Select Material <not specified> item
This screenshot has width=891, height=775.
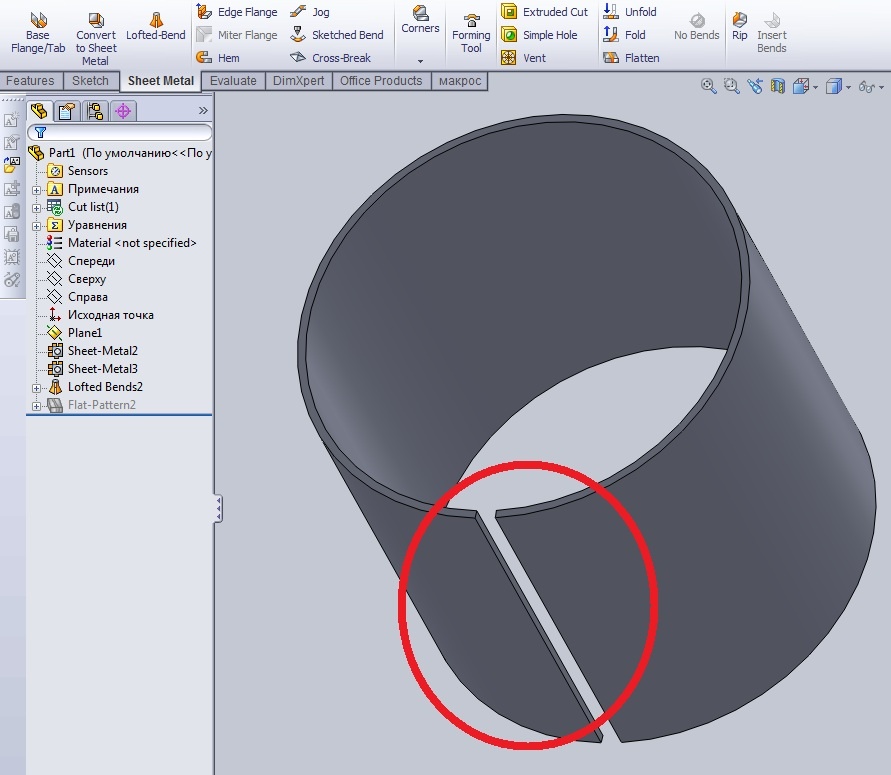[122, 243]
